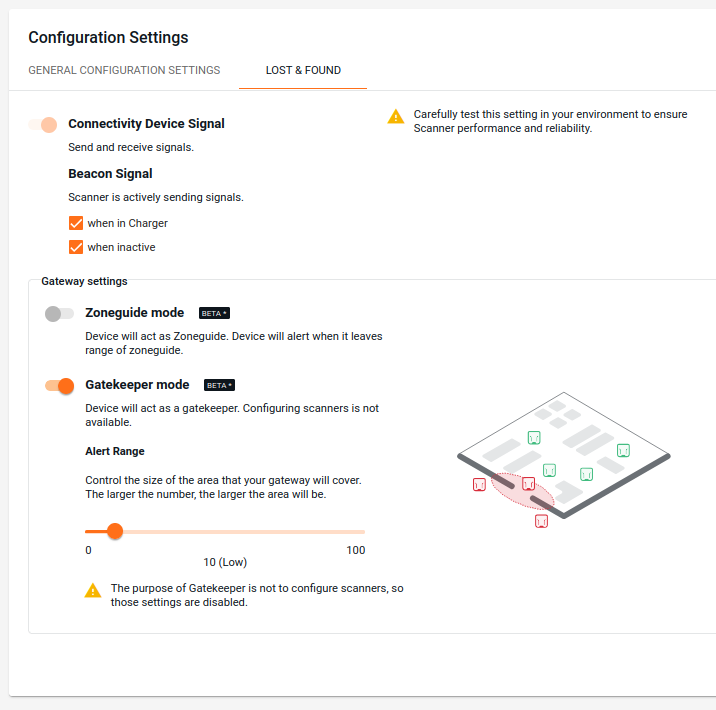Screen dimensions: 716x710
Task: Uncheck the 'when inactive' checkbox
Action: 76,247
